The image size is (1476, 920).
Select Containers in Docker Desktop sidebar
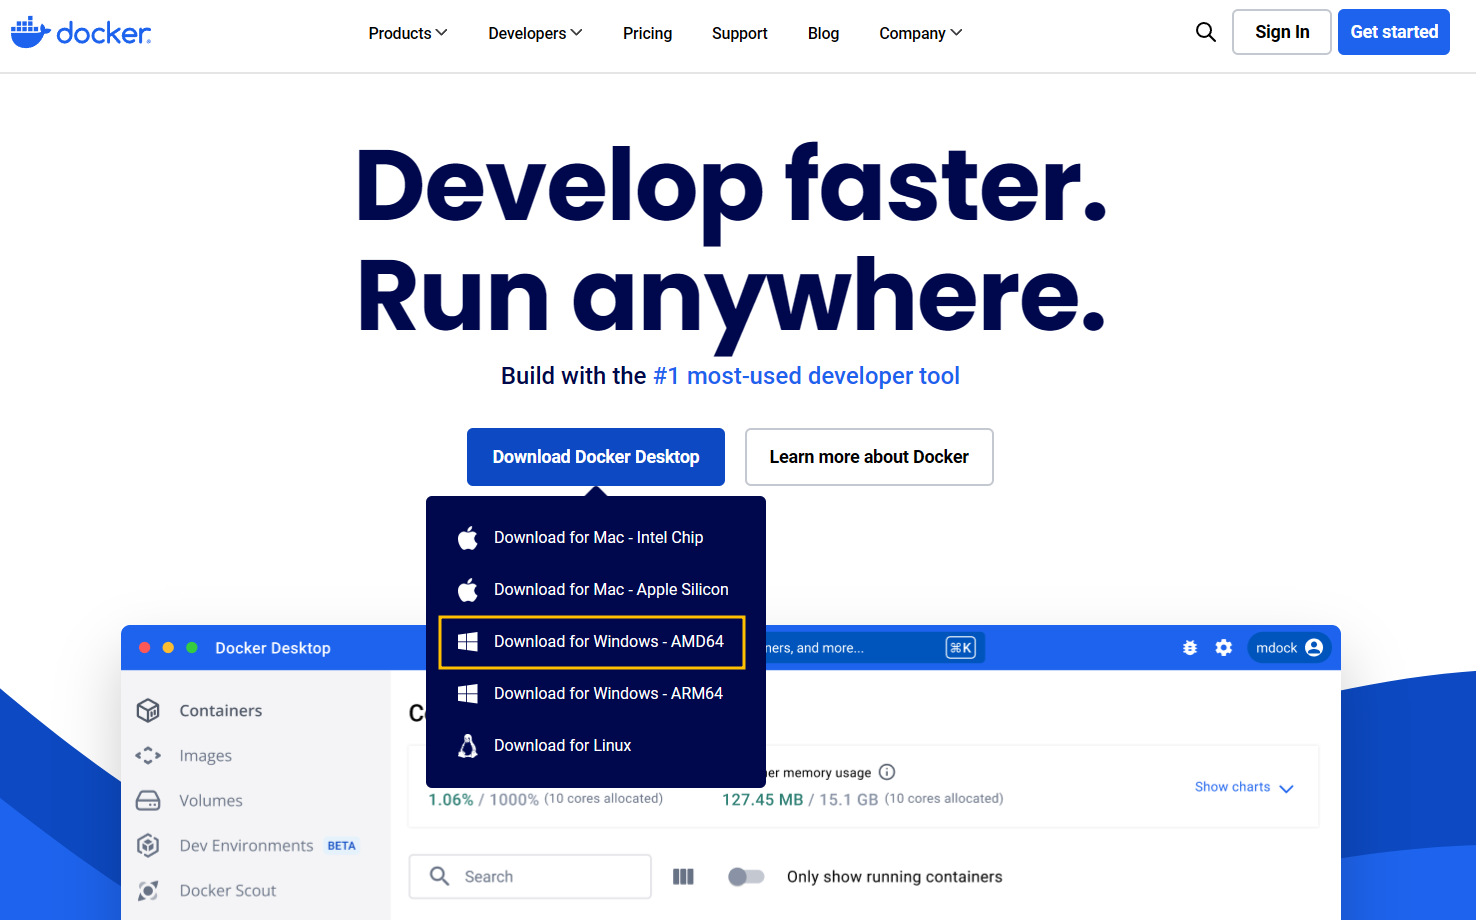[x=220, y=710]
